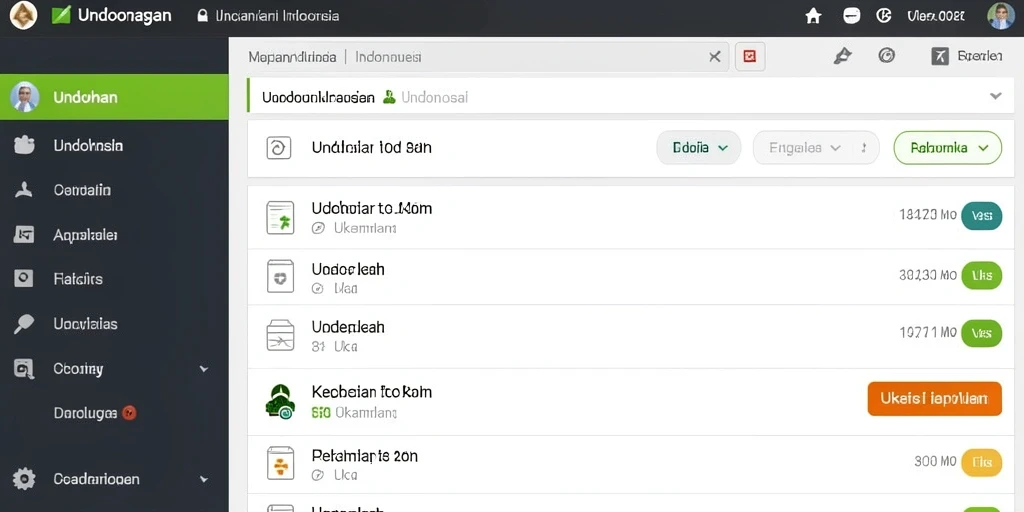This screenshot has height=512, width=1024.
Task: Open the user avatar in top-right corner
Action: (1000, 16)
